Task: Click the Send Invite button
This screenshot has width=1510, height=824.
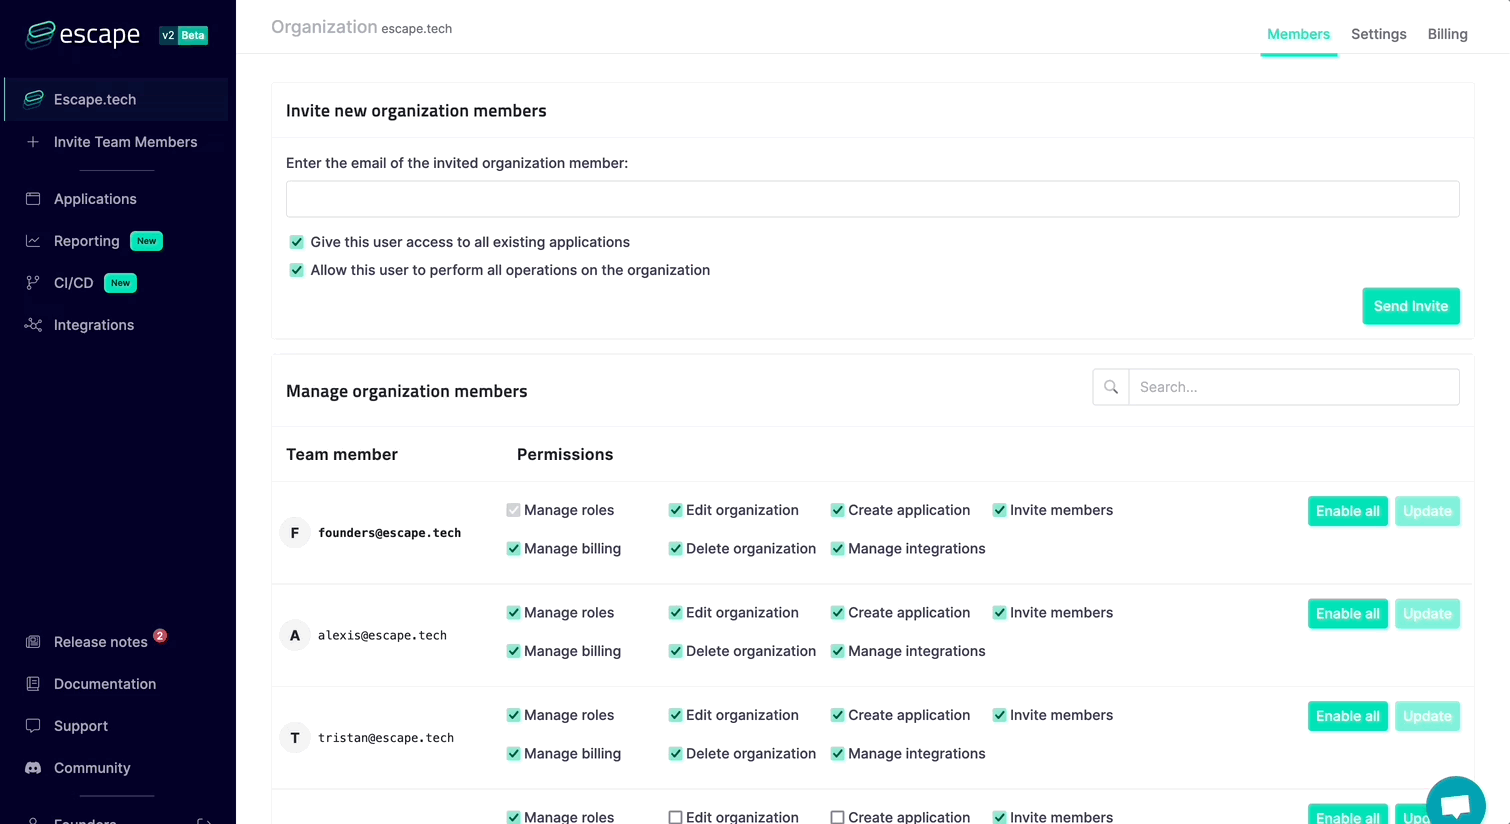Action: tap(1411, 306)
